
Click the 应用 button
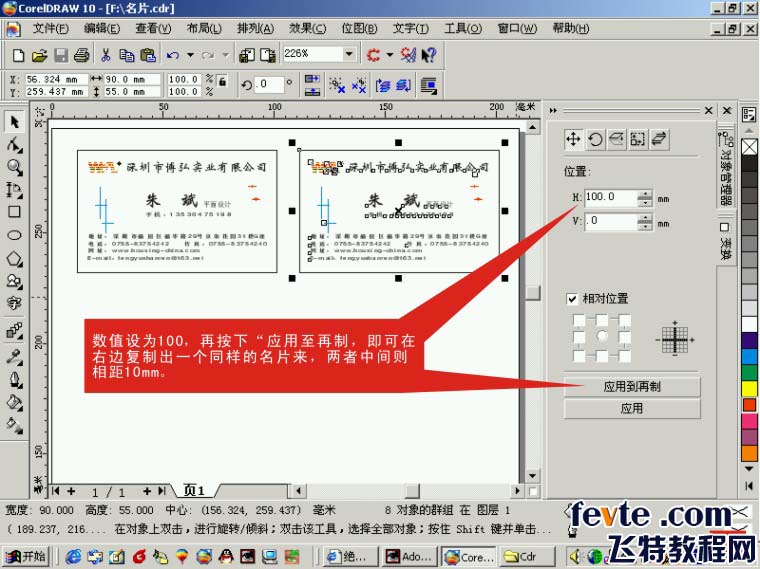[x=632, y=409]
